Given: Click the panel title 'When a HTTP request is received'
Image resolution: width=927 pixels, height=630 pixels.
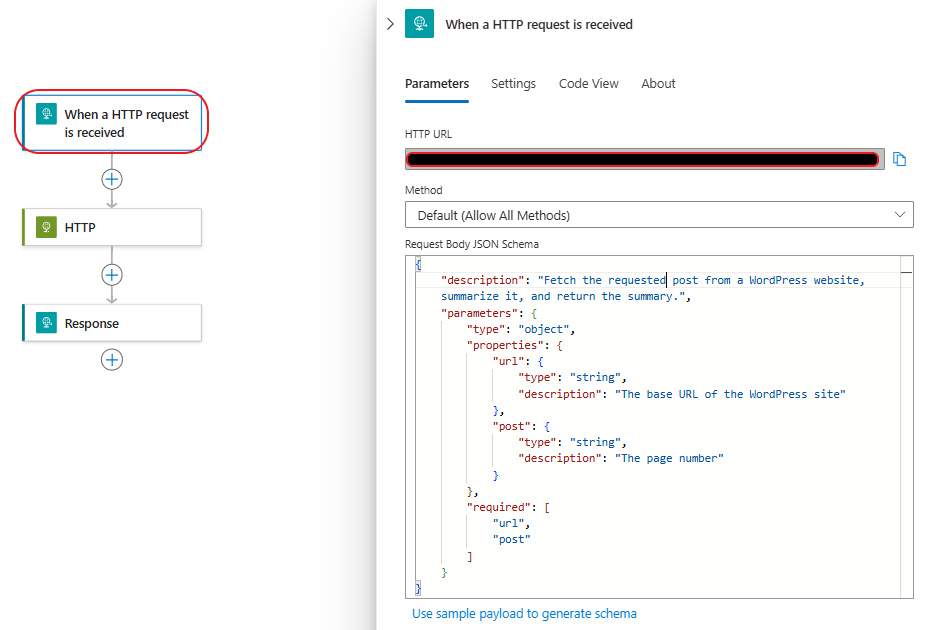Looking at the screenshot, I should [x=539, y=24].
